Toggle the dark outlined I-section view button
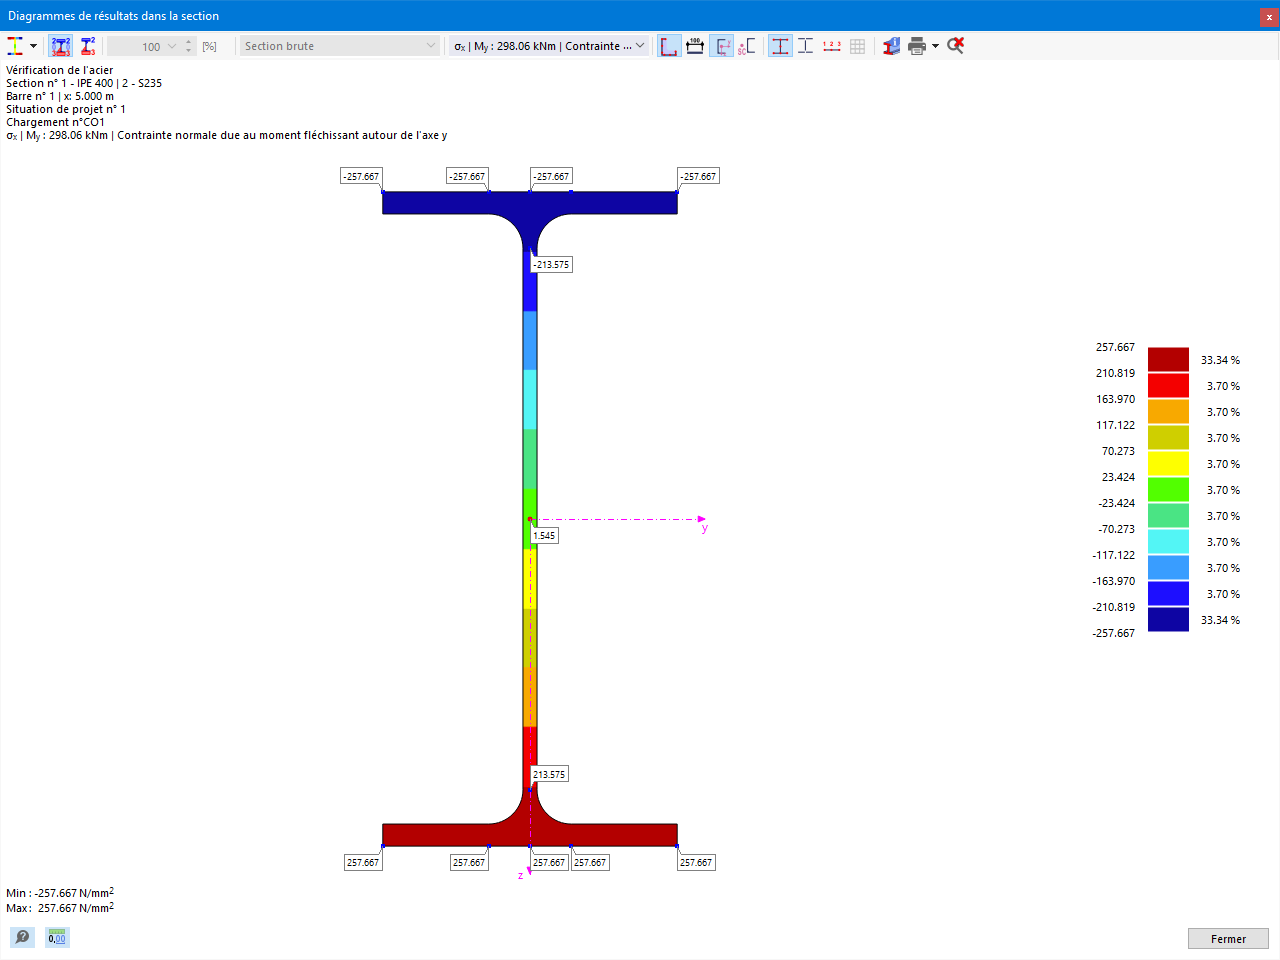Viewport: 1280px width, 960px height. pyautogui.click(x=805, y=46)
